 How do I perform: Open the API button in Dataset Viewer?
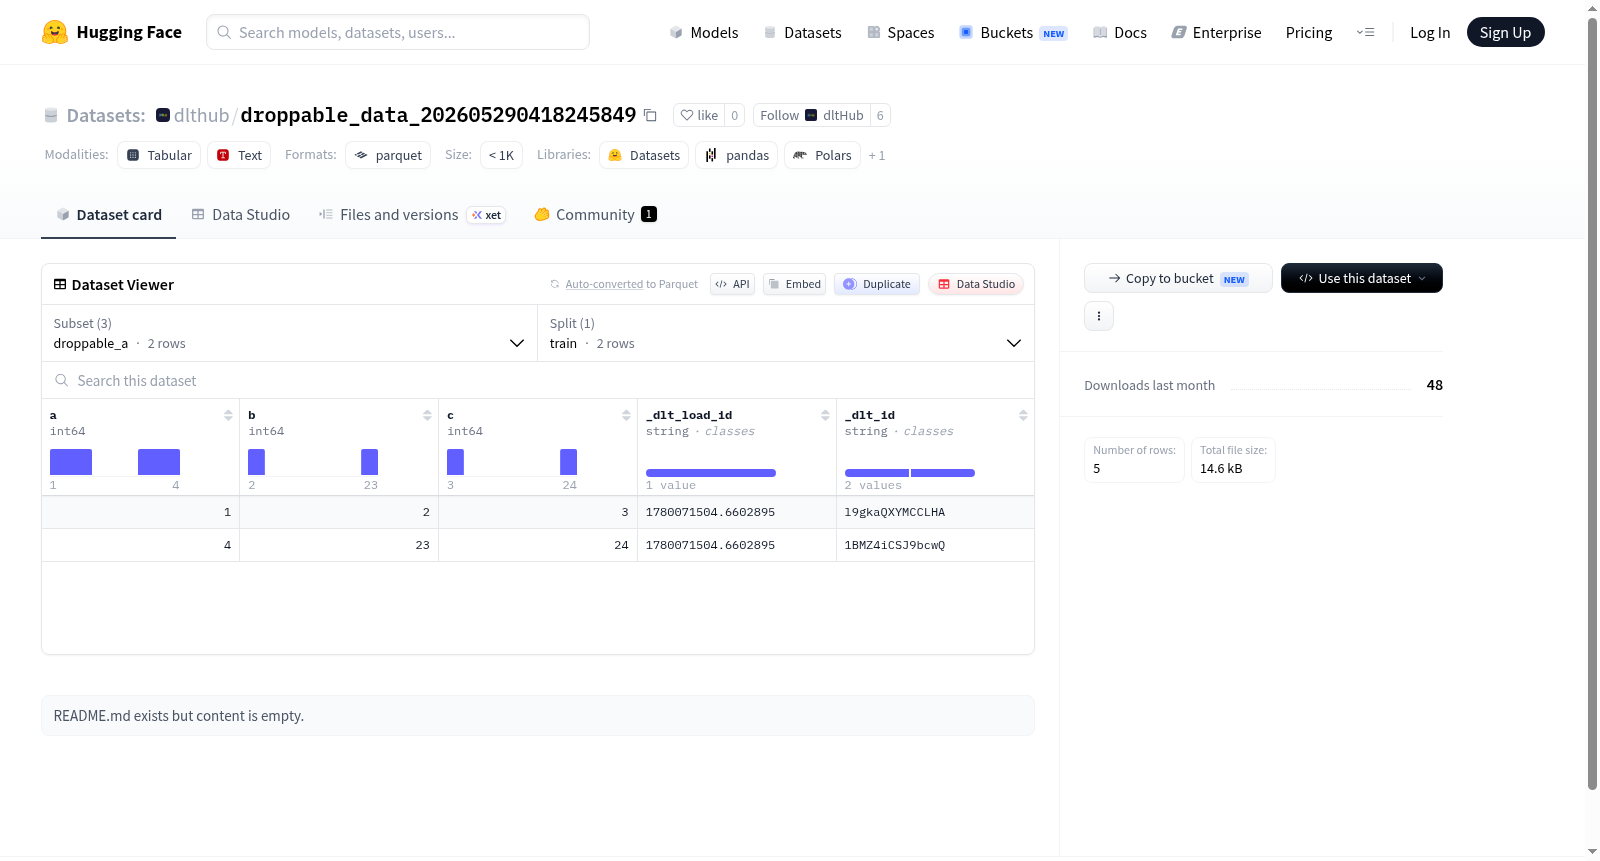(732, 284)
